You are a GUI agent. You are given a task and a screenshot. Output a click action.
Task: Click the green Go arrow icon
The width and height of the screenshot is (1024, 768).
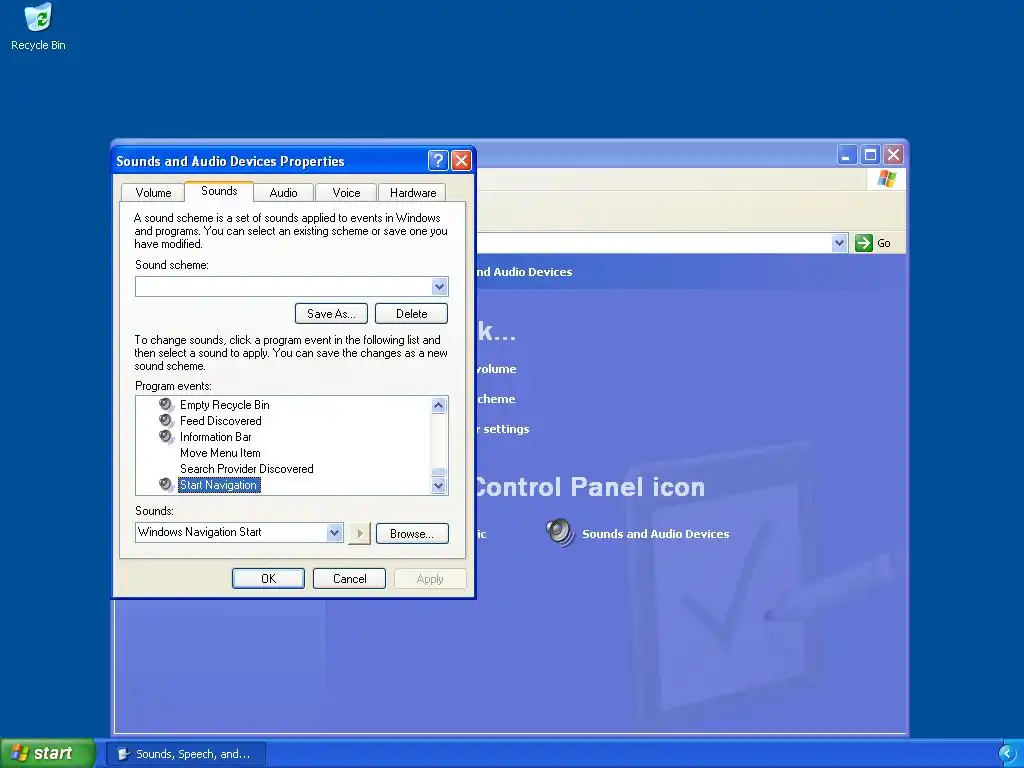pos(863,243)
